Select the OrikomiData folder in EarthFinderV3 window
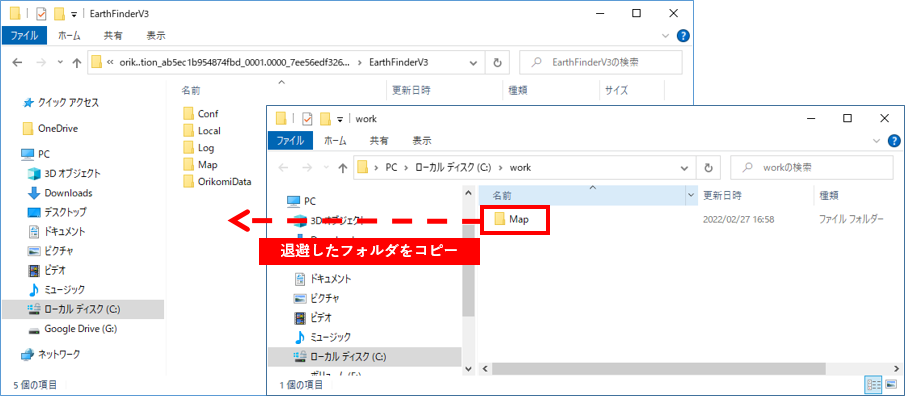 [x=217, y=181]
